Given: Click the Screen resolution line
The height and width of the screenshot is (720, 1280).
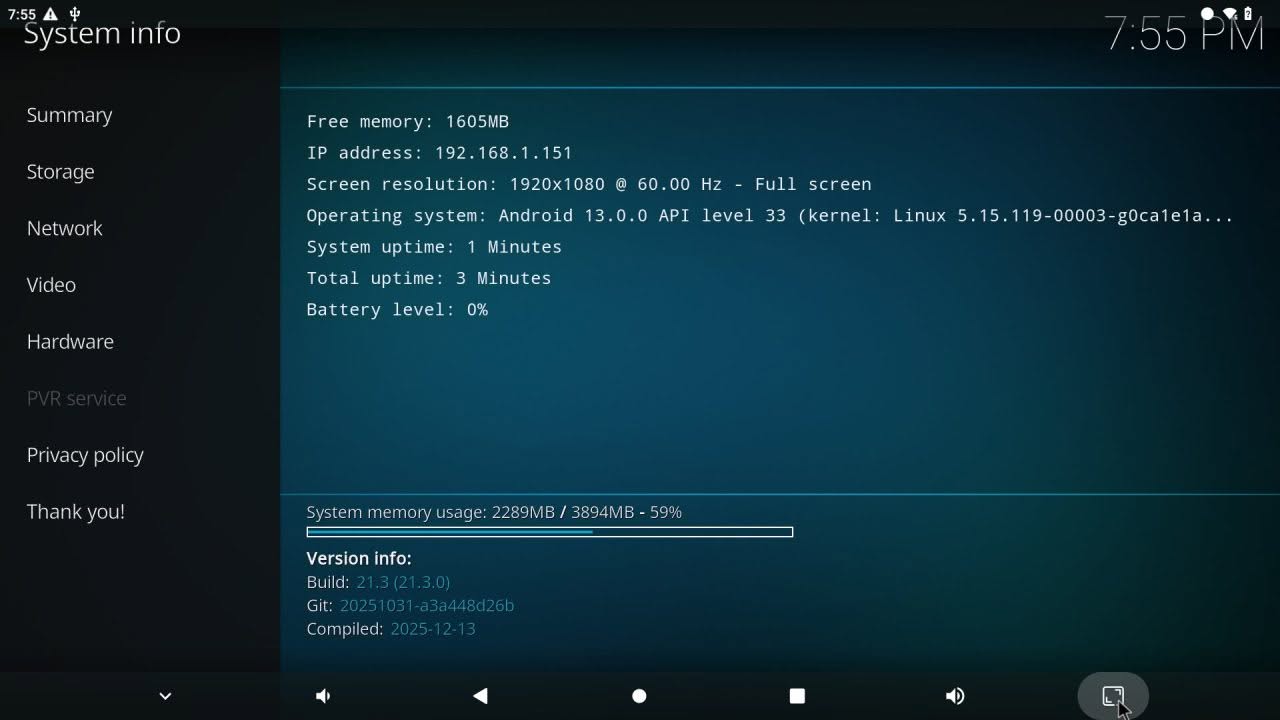Looking at the screenshot, I should tap(588, 184).
